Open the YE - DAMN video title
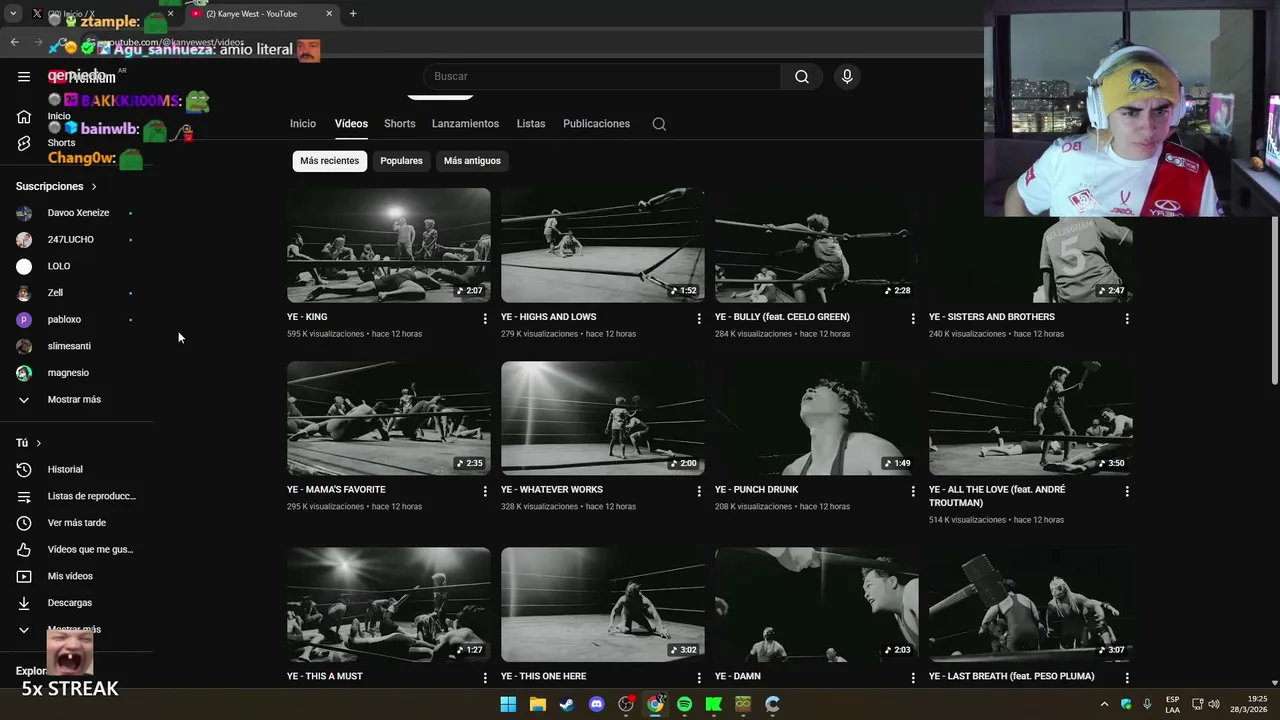This screenshot has width=1280, height=720. pos(738,676)
